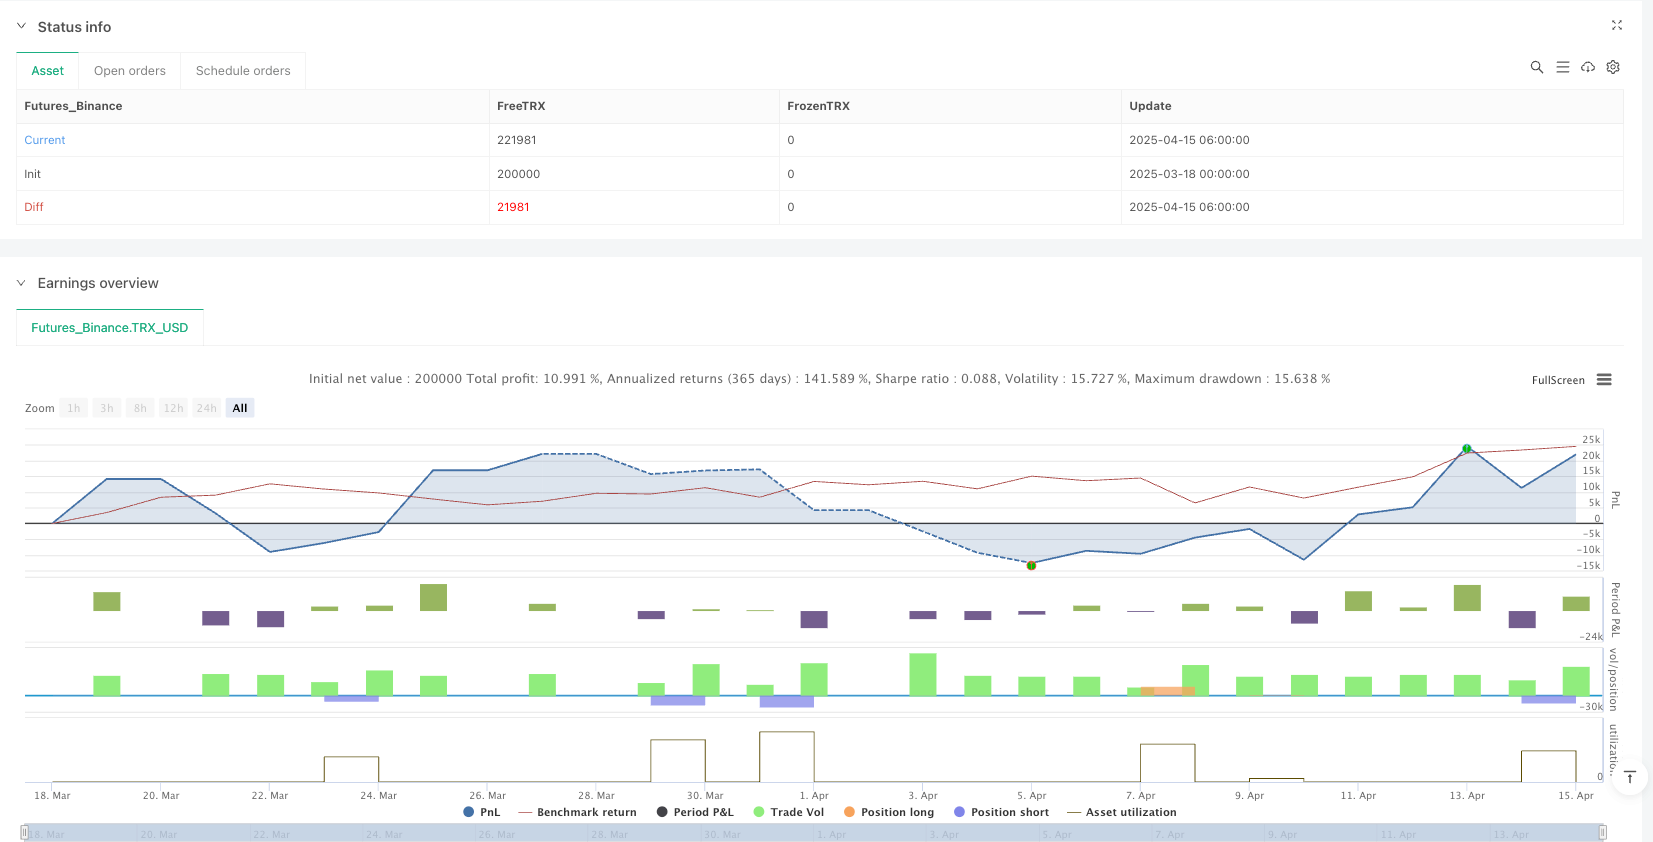Open the chart hamburger menu icon
1653x842 pixels.
1604,380
